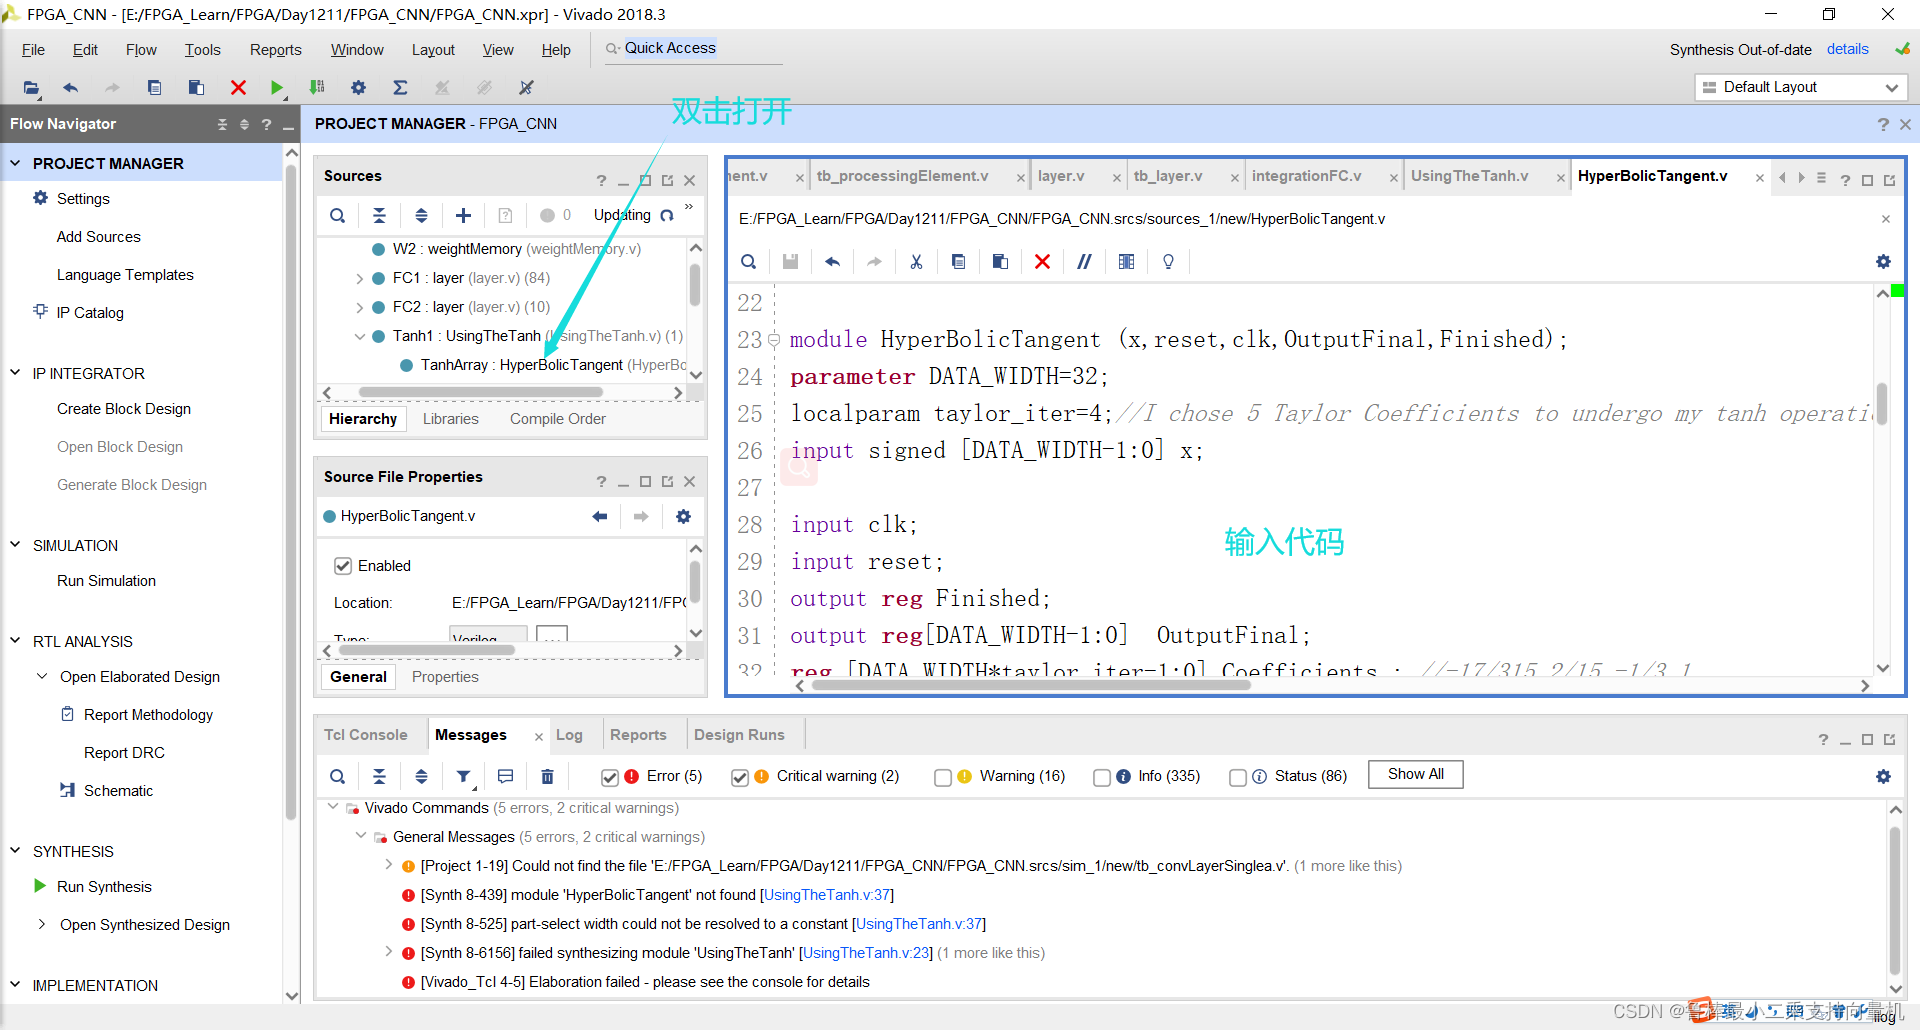Open UsingTheTanh.v:37 link in Synth 8-439
The width and height of the screenshot is (1920, 1030).
[826, 895]
